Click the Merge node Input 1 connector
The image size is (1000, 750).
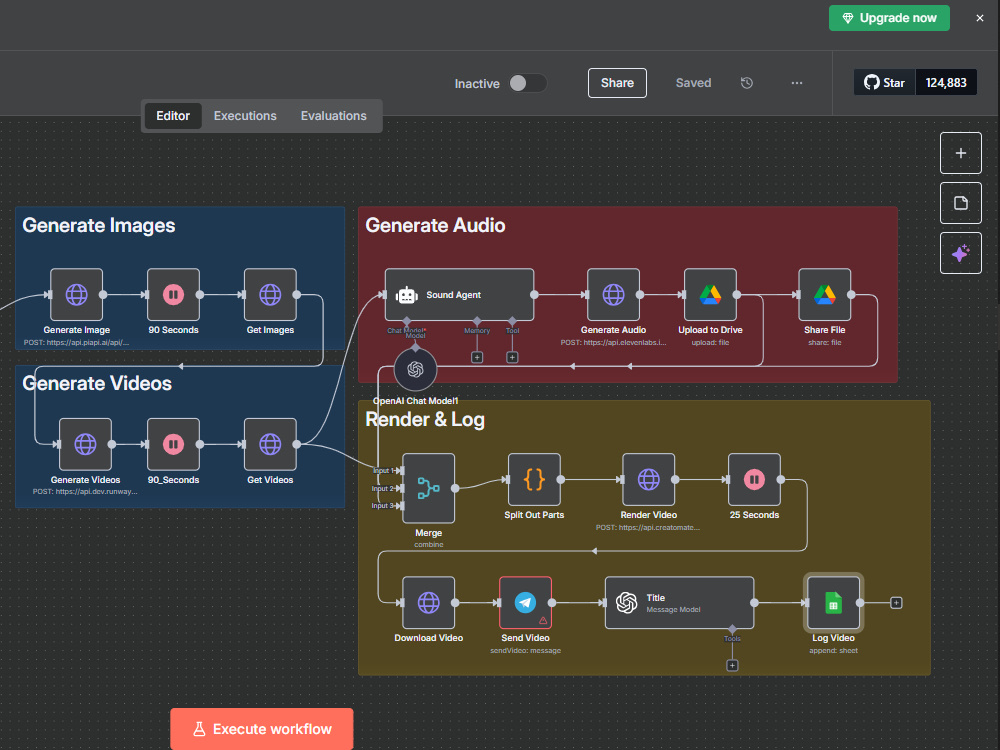coord(399,471)
